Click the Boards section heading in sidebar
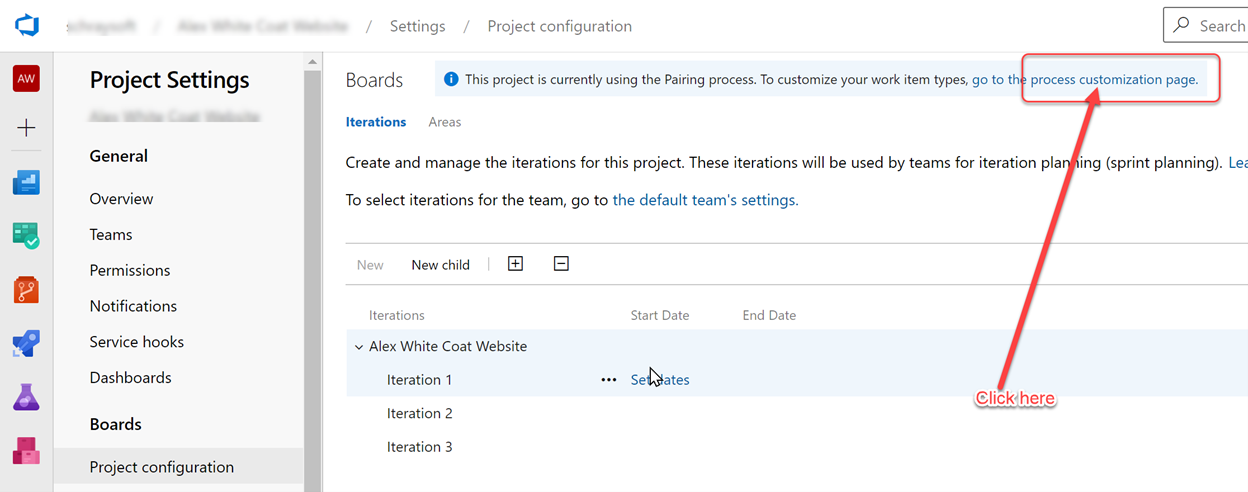 click(x=116, y=424)
